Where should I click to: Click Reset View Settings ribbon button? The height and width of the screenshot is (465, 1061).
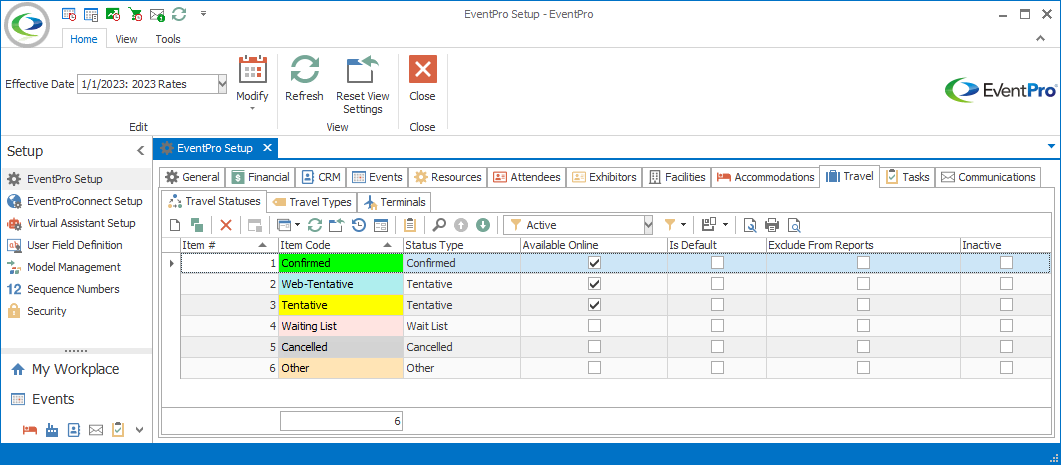[363, 85]
